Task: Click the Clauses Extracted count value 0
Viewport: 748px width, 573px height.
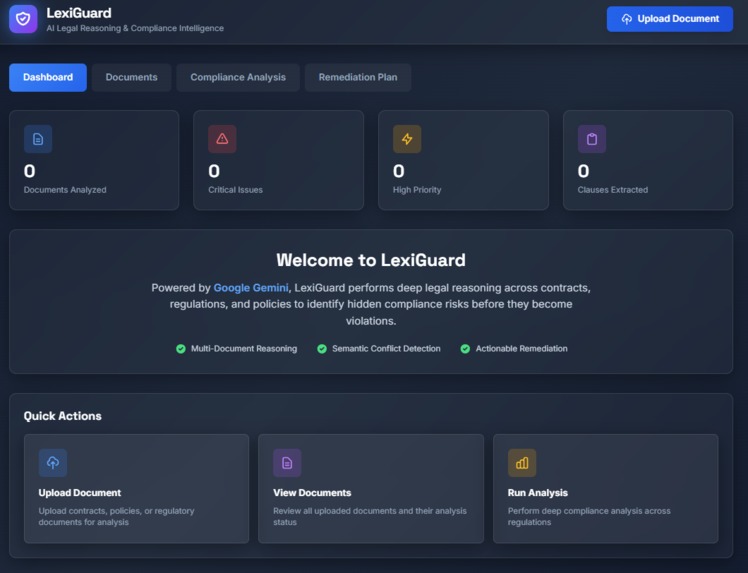Action: click(583, 171)
